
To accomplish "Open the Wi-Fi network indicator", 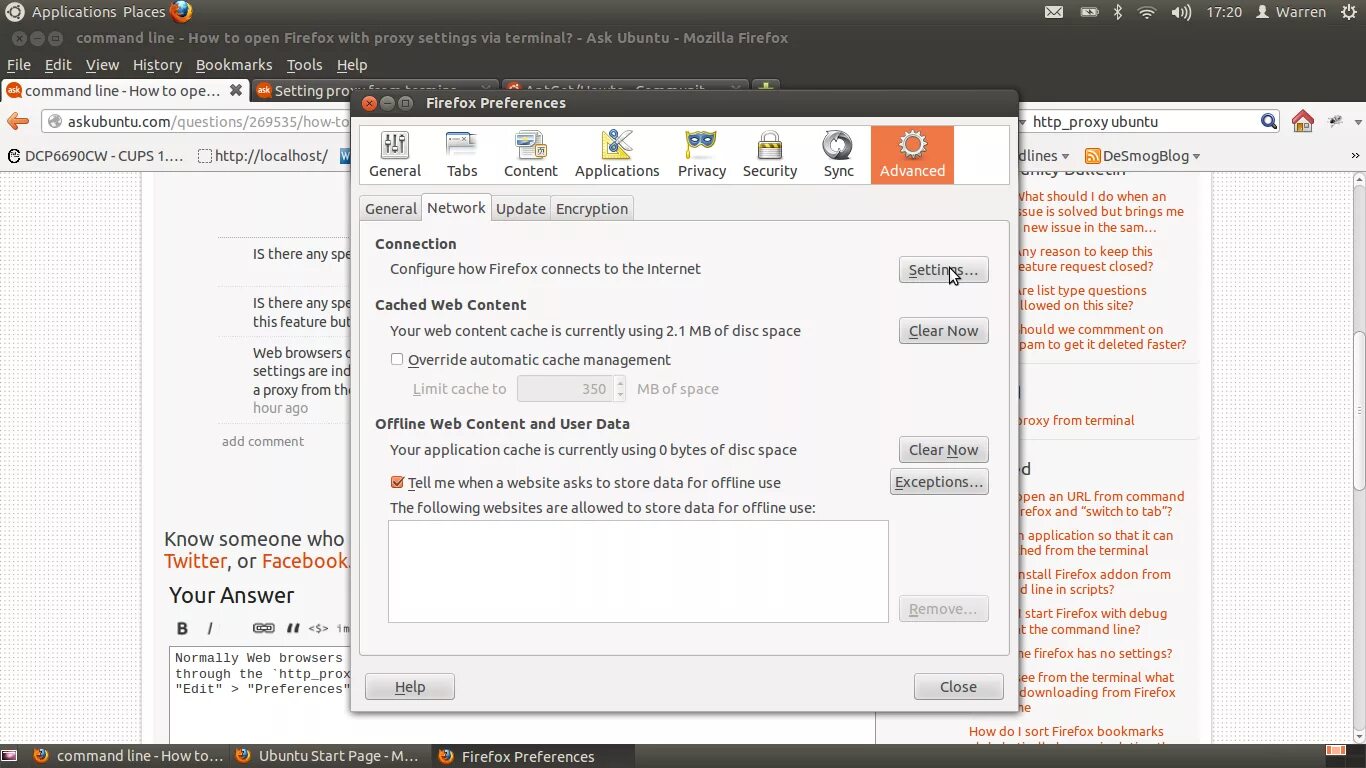I will tap(1147, 12).
